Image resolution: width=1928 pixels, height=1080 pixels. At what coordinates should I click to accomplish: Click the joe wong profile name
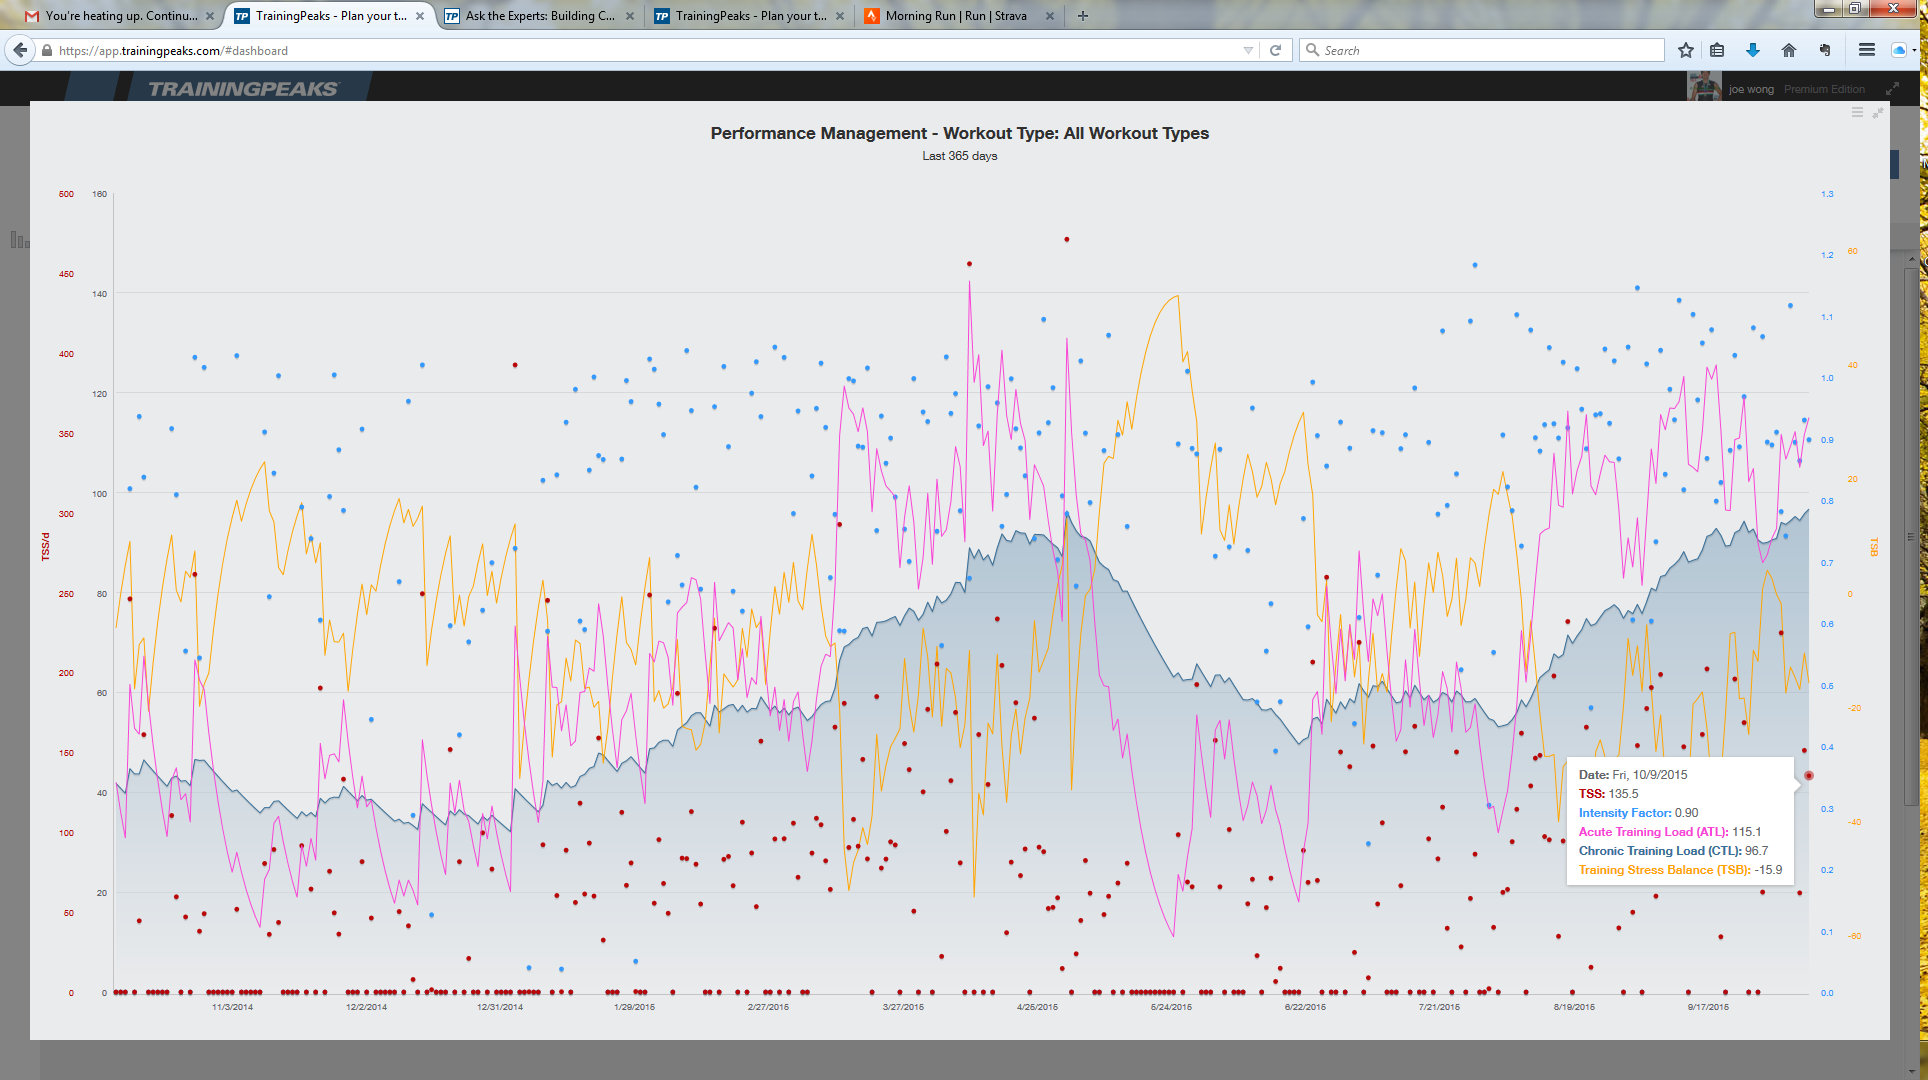click(1751, 89)
